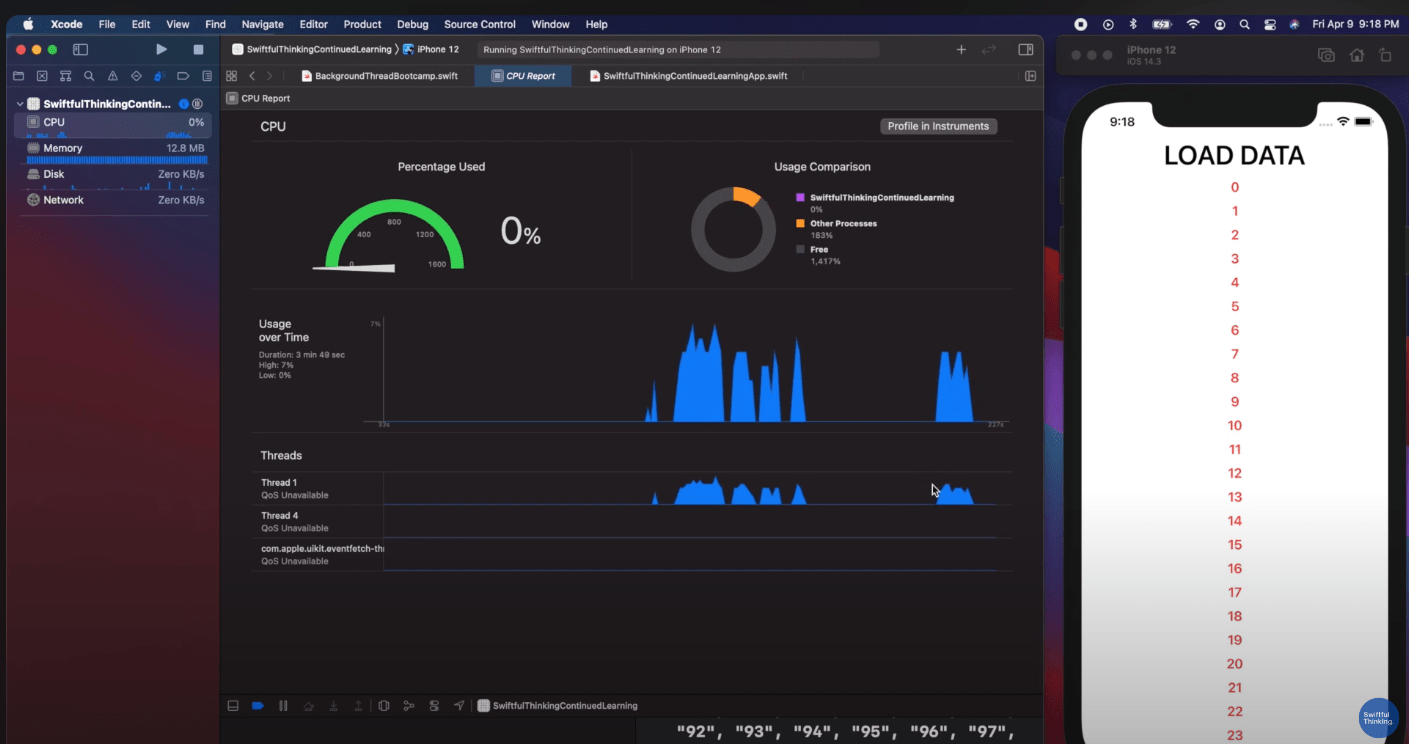Screen dimensions: 1409x744
Task: Collapse the SwiftfulThinkingContin... process tree
Action: [20, 104]
